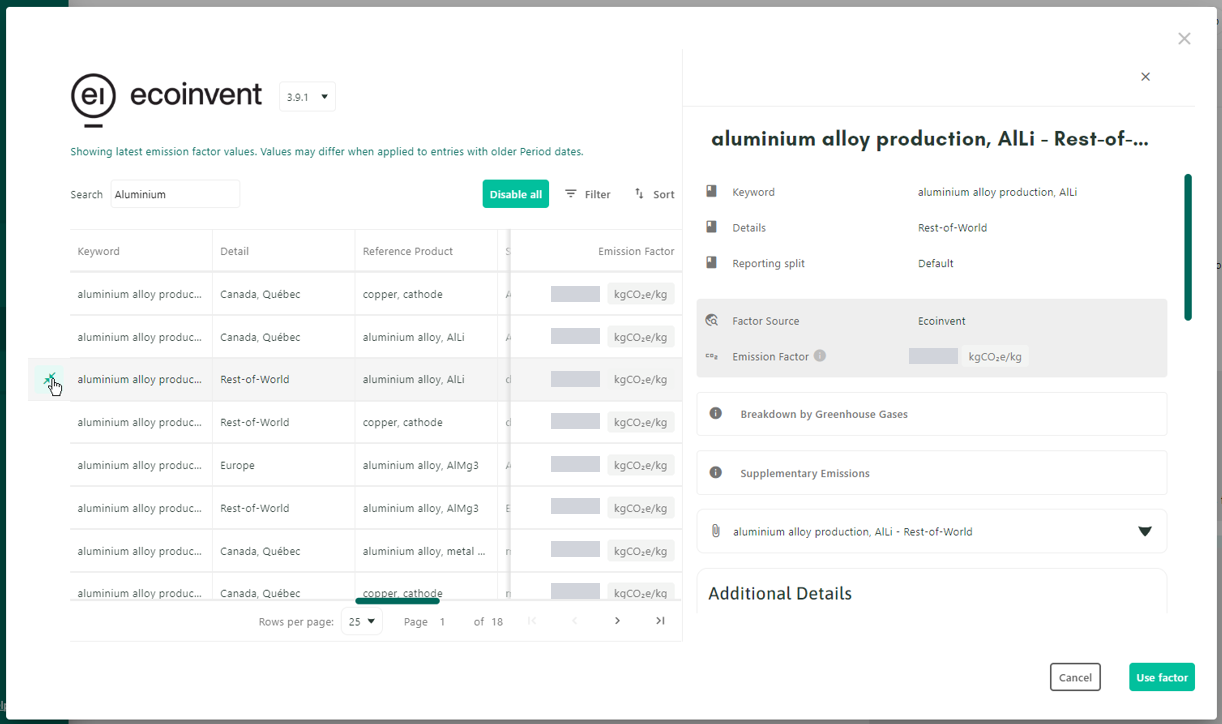The image size is (1222, 724).
Task: Select the Canada, Québec aluminium alloy, AlLi row
Action: click(376, 337)
